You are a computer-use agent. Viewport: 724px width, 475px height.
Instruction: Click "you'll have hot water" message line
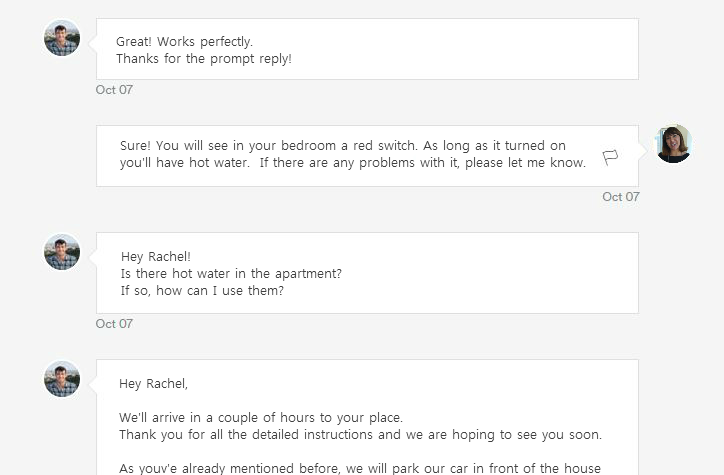click(352, 163)
